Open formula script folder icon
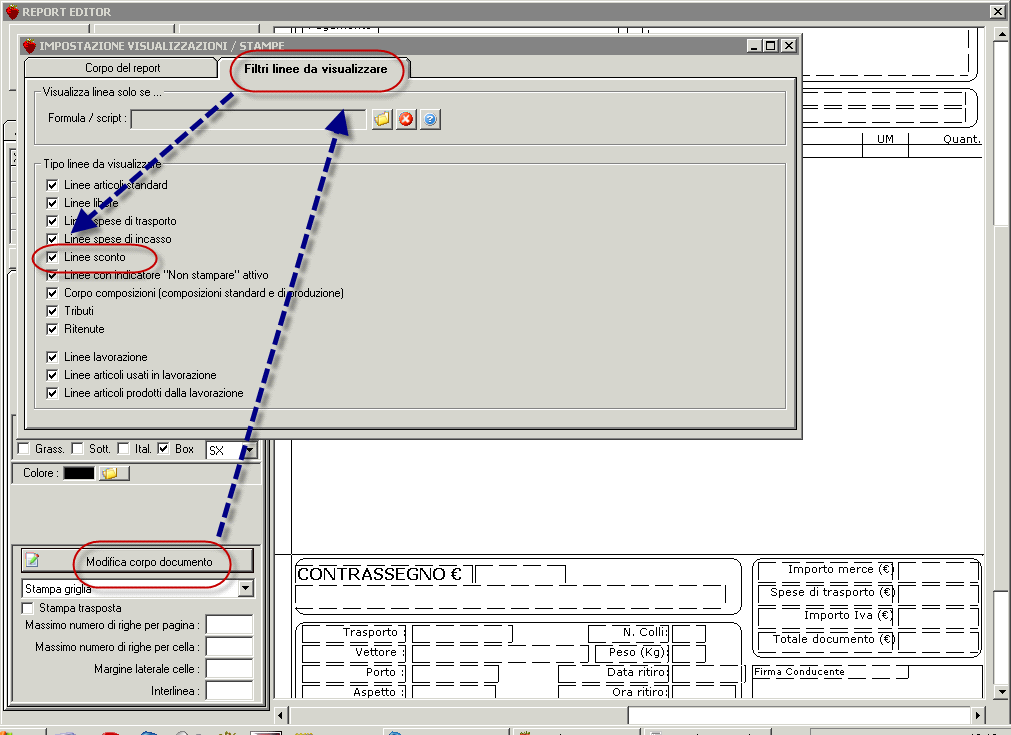The width and height of the screenshot is (1011, 735). [x=382, y=120]
